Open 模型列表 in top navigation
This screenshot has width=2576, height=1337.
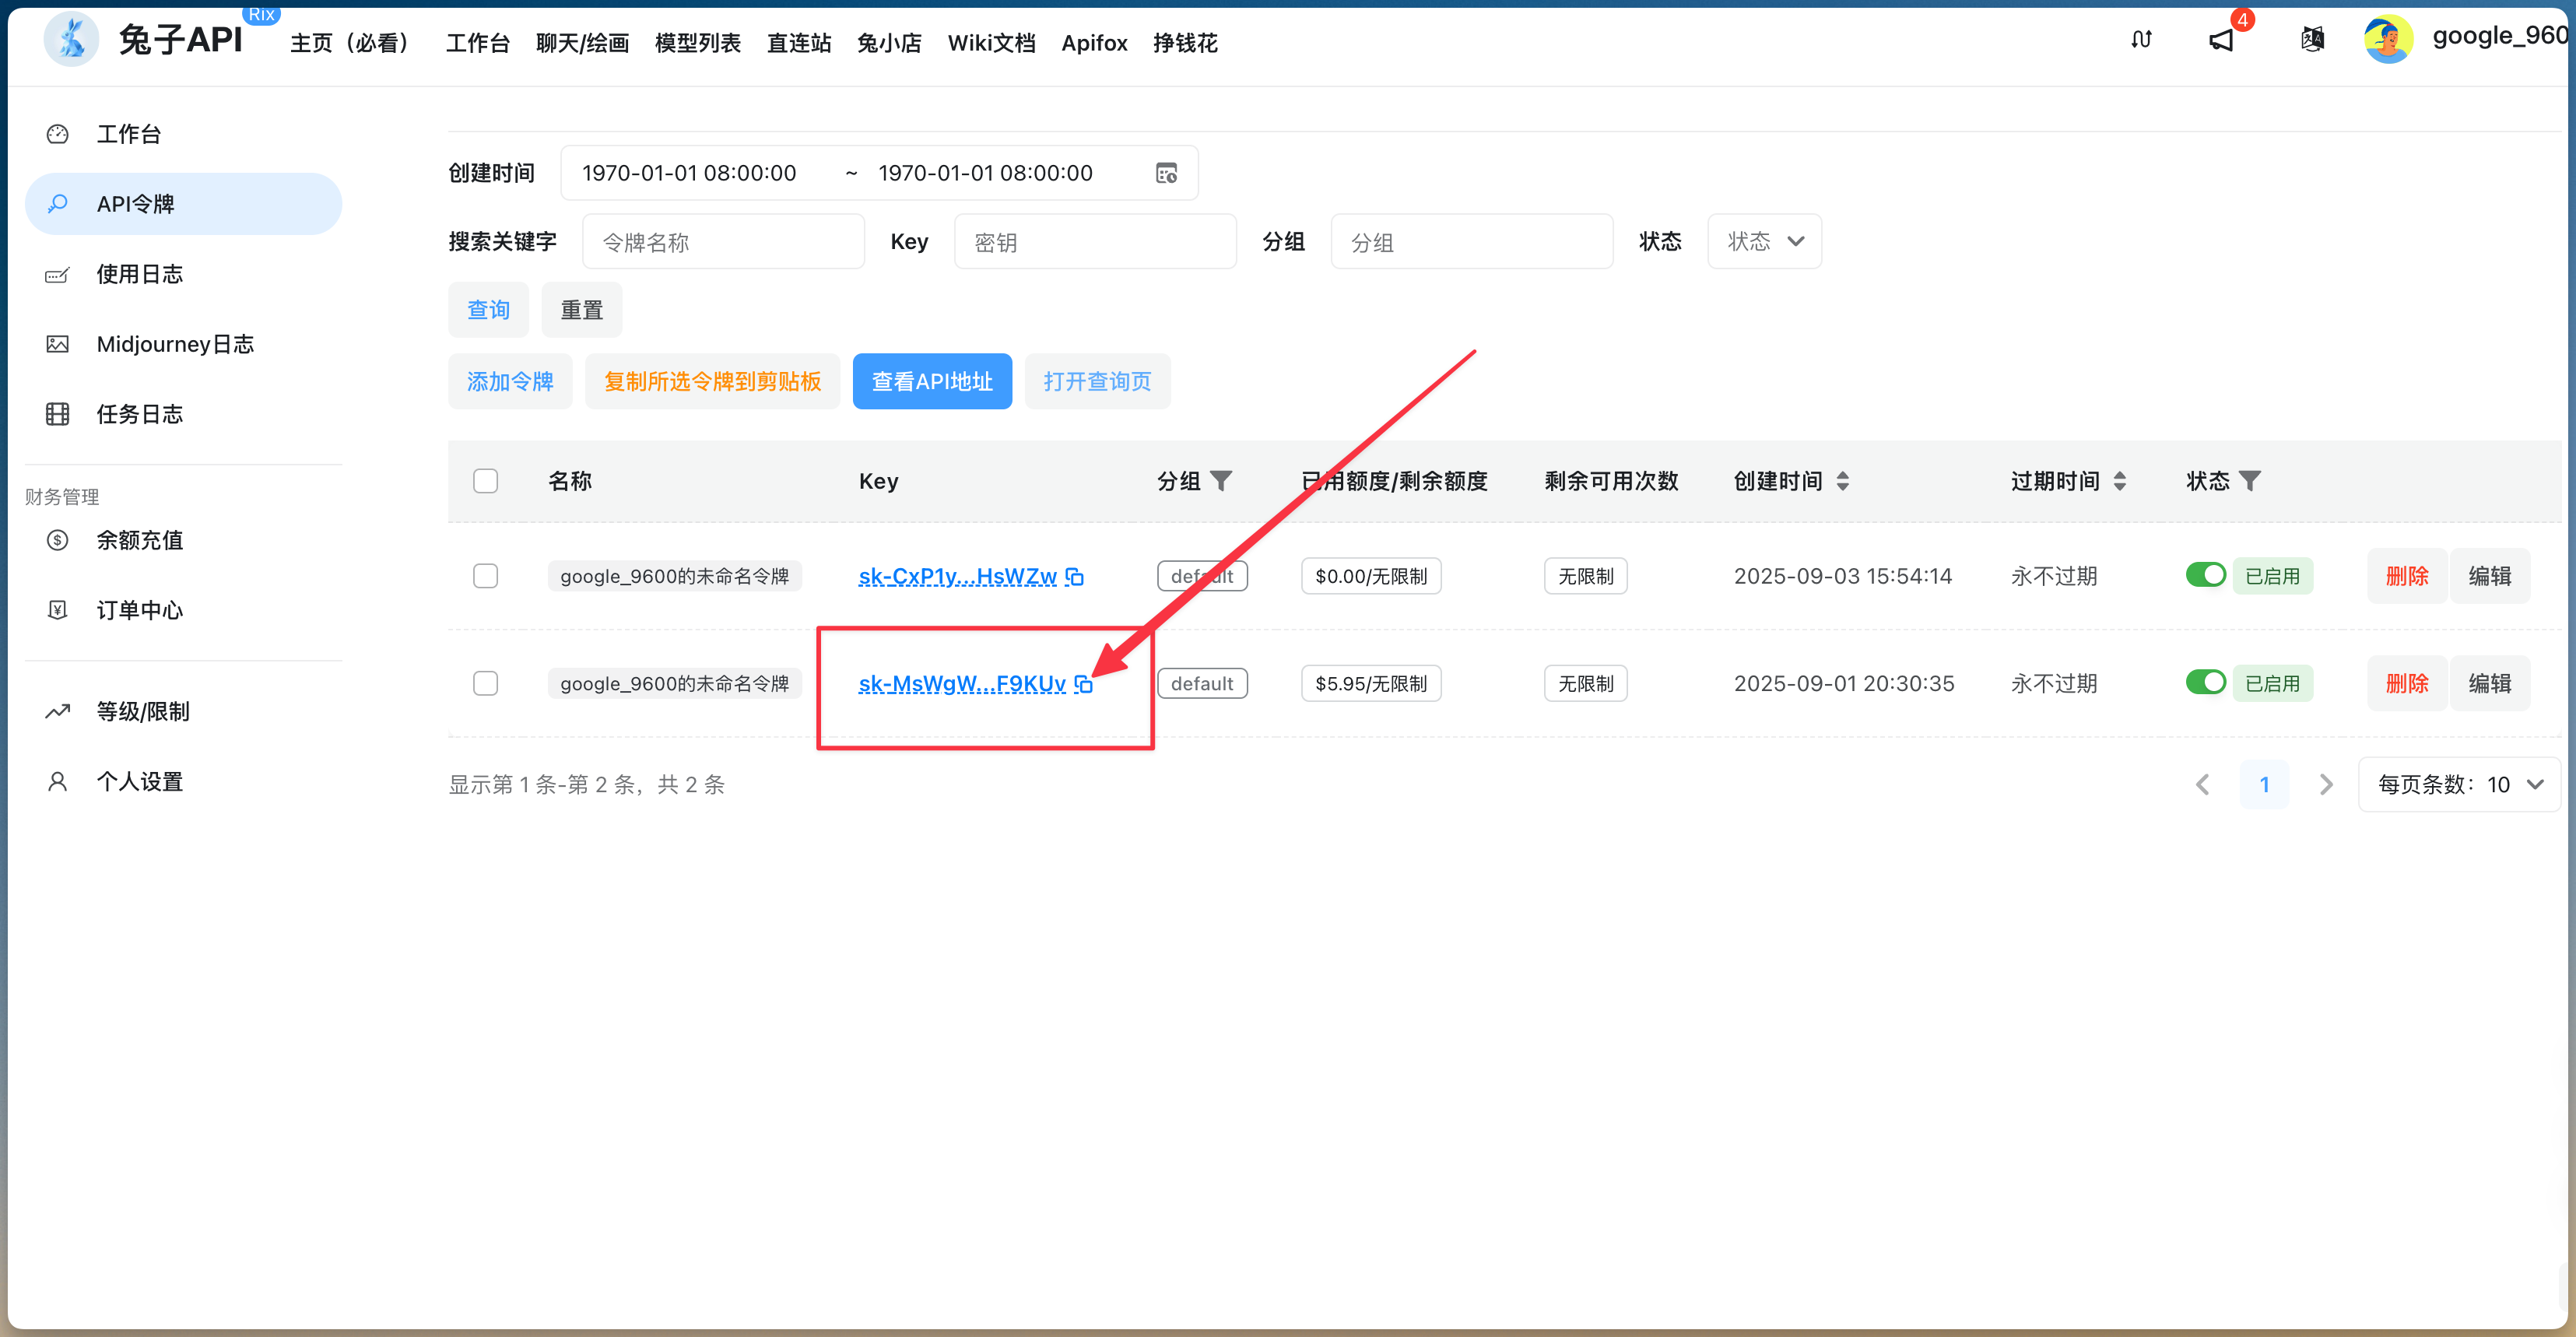pos(698,43)
